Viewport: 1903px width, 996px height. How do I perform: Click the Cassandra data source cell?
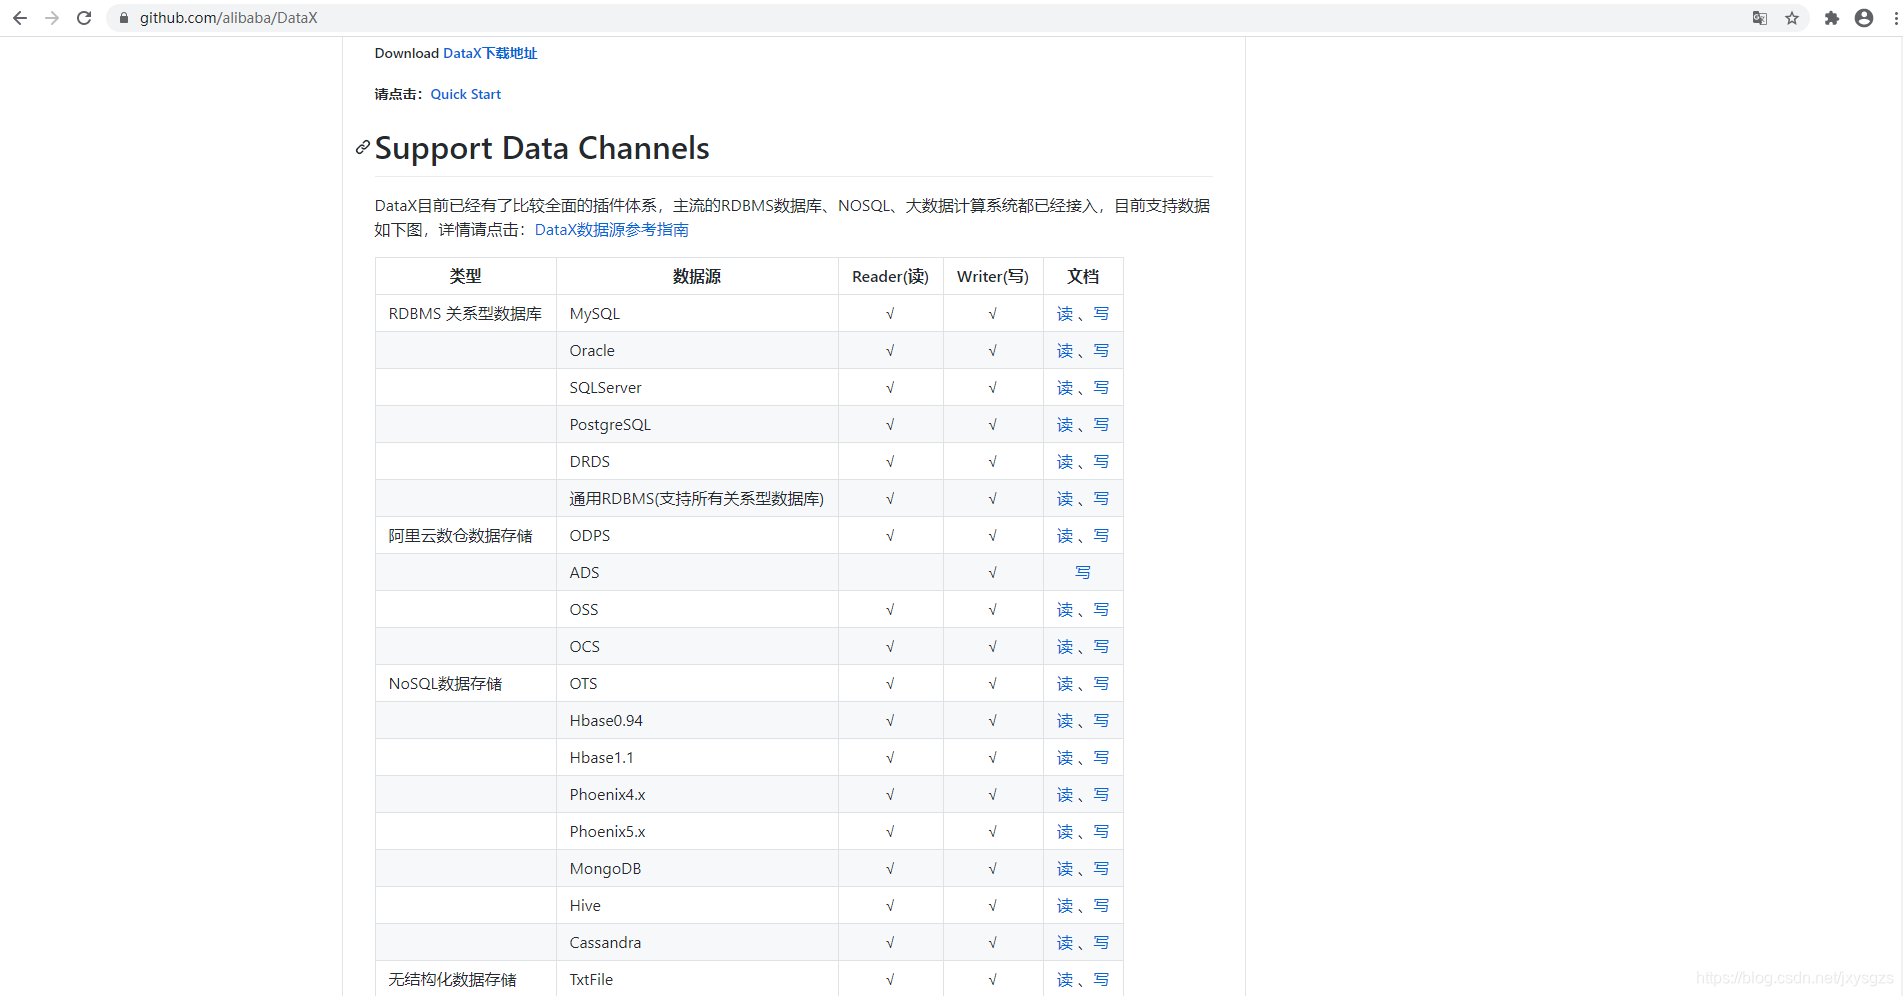[697, 943]
